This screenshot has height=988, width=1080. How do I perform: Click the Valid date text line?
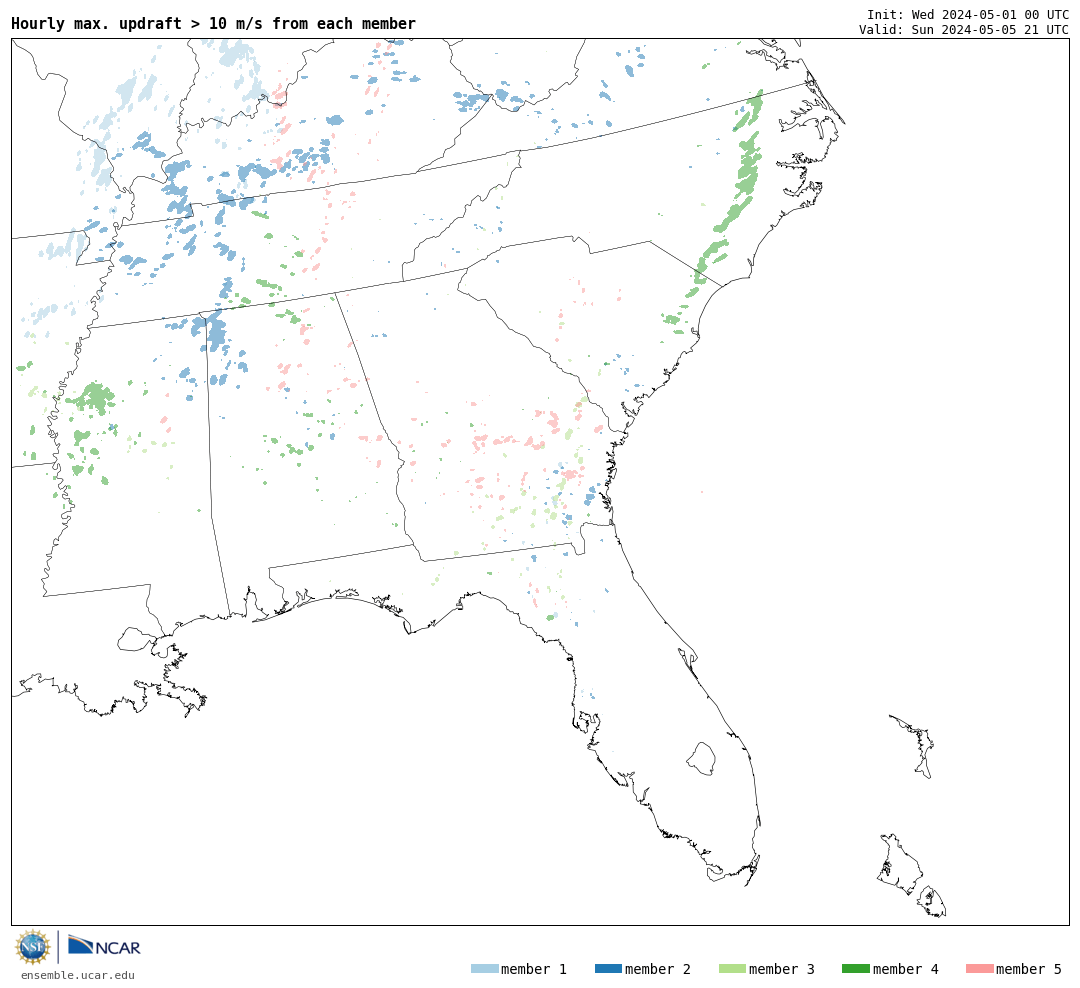click(964, 30)
